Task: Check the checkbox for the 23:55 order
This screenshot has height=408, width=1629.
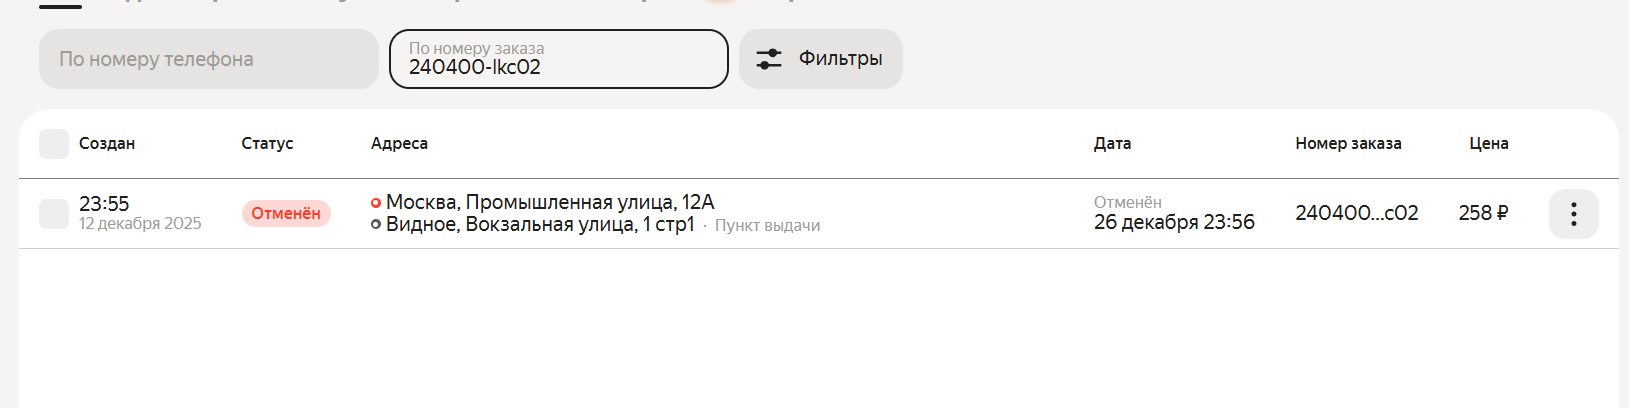Action: click(54, 214)
